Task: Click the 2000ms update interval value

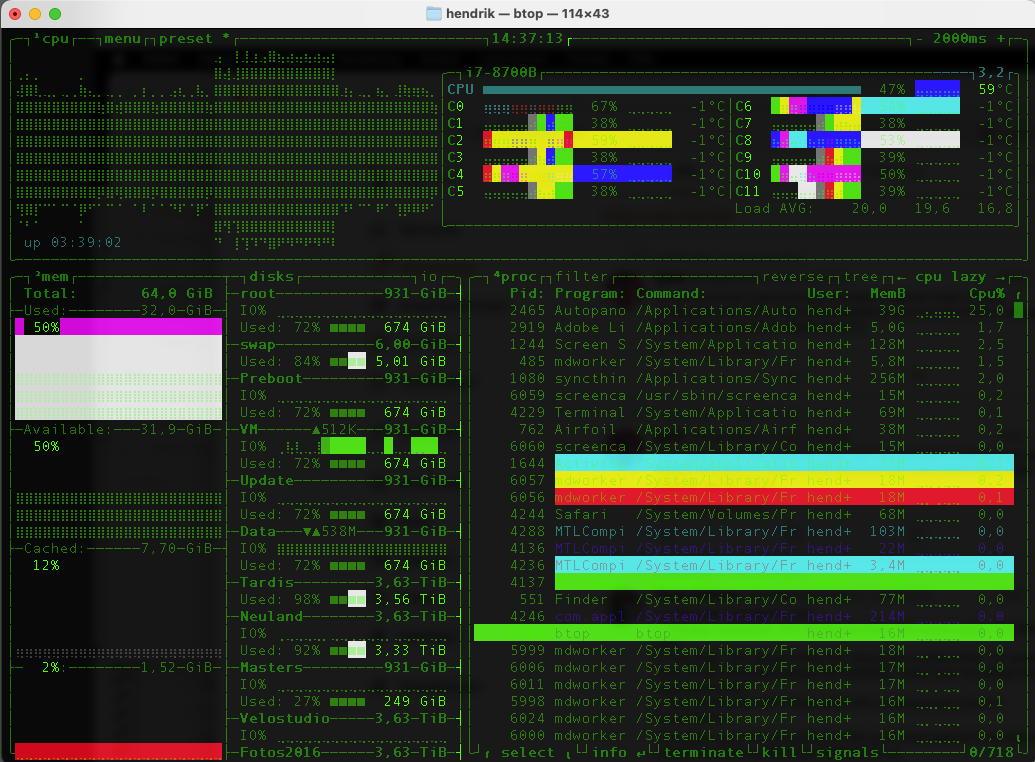Action: pyautogui.click(x=959, y=39)
